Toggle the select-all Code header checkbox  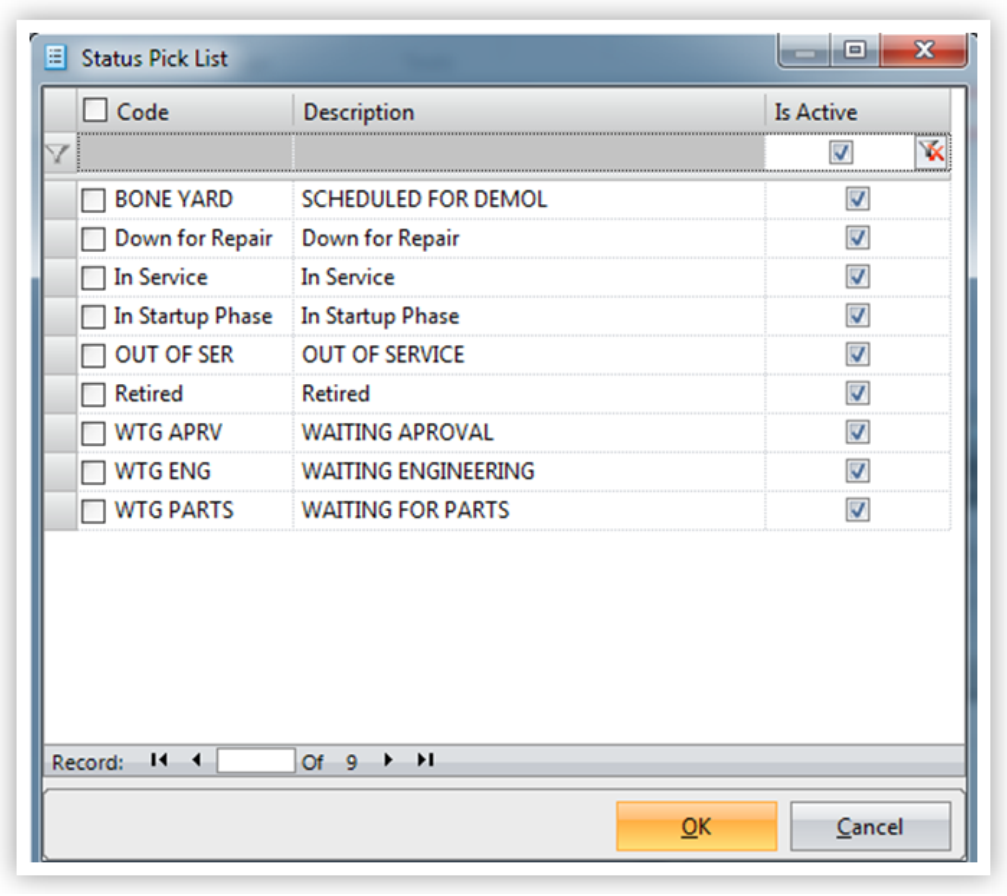tap(95, 110)
